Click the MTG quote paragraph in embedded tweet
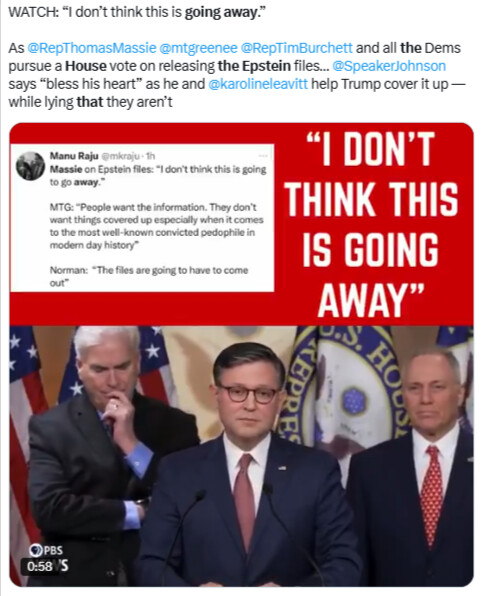This screenshot has height=596, width=482. pos(157,226)
